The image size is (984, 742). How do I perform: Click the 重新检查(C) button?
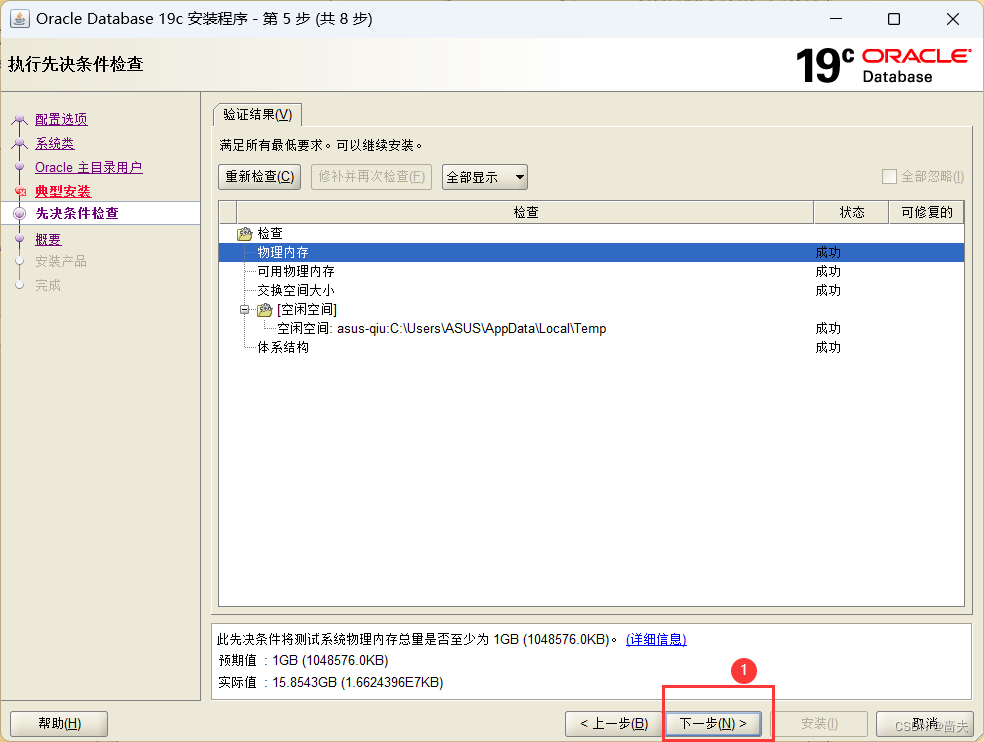click(259, 177)
